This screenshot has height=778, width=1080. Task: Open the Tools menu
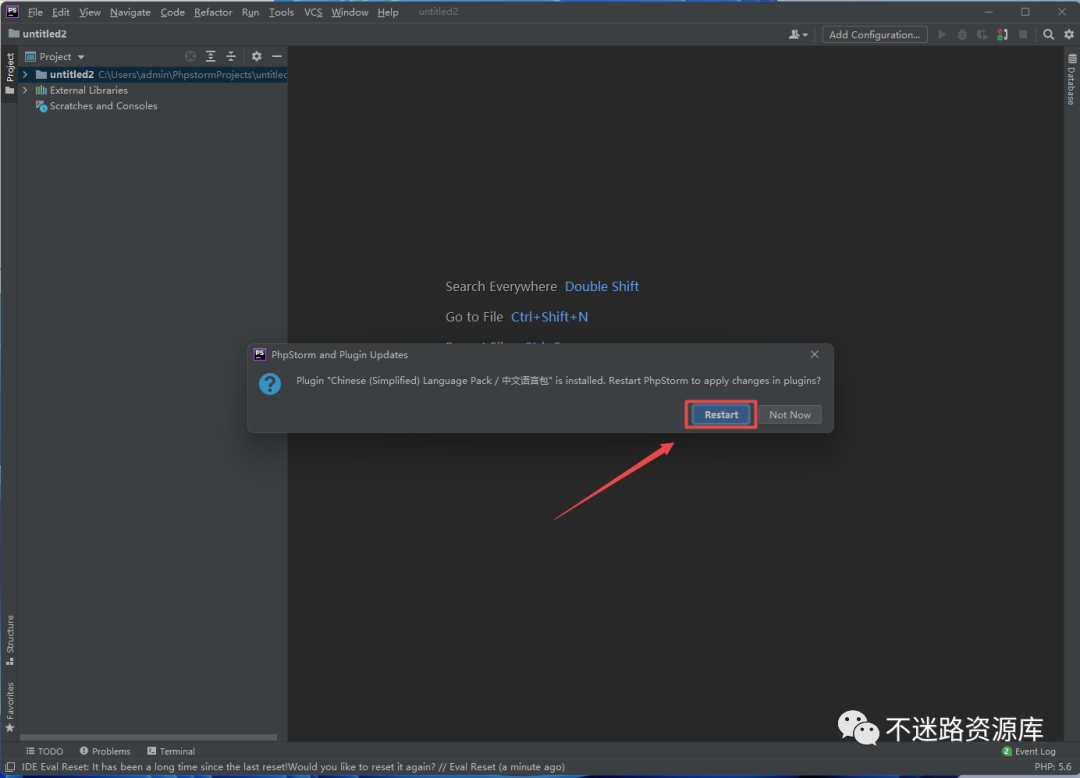coord(281,12)
